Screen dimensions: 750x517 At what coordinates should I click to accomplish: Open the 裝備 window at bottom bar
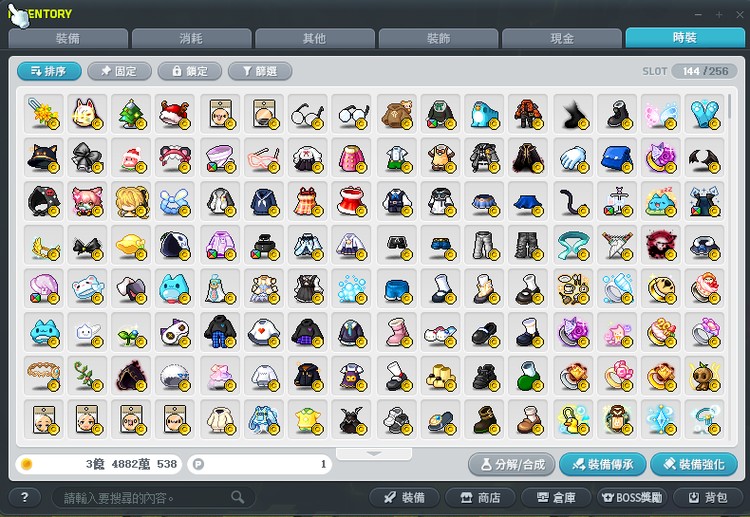point(404,497)
